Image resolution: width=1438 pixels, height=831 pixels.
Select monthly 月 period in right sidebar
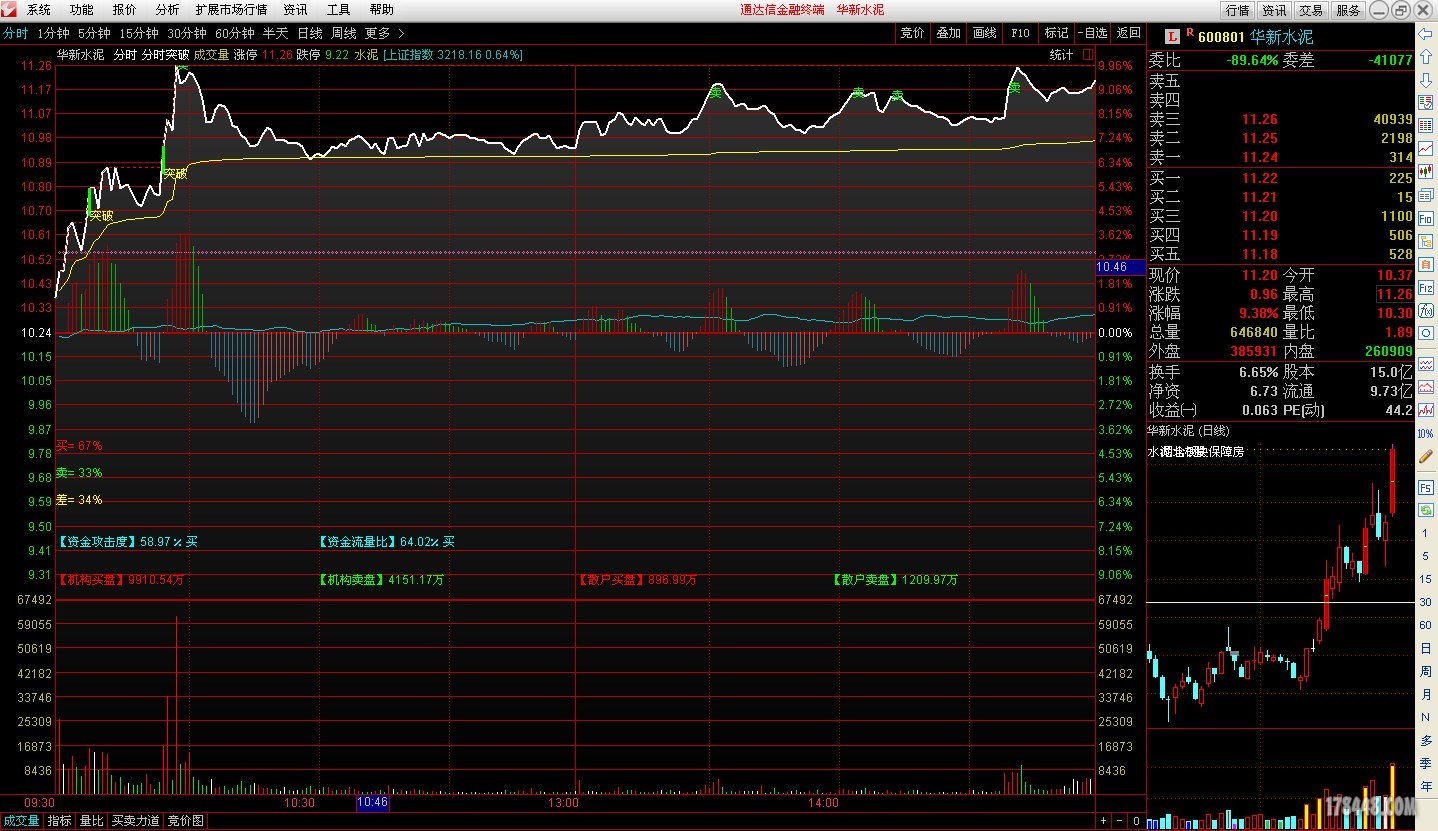(1426, 694)
